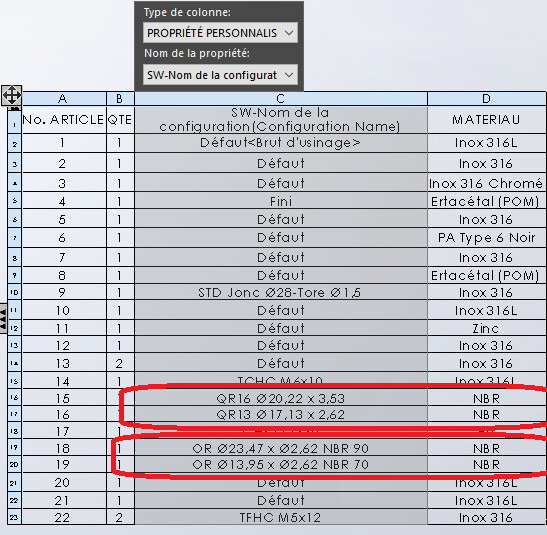Click the QR16 Ø20,22 x 3,53 cell
Image resolution: width=547 pixels, height=535 pixels.
click(x=281, y=398)
